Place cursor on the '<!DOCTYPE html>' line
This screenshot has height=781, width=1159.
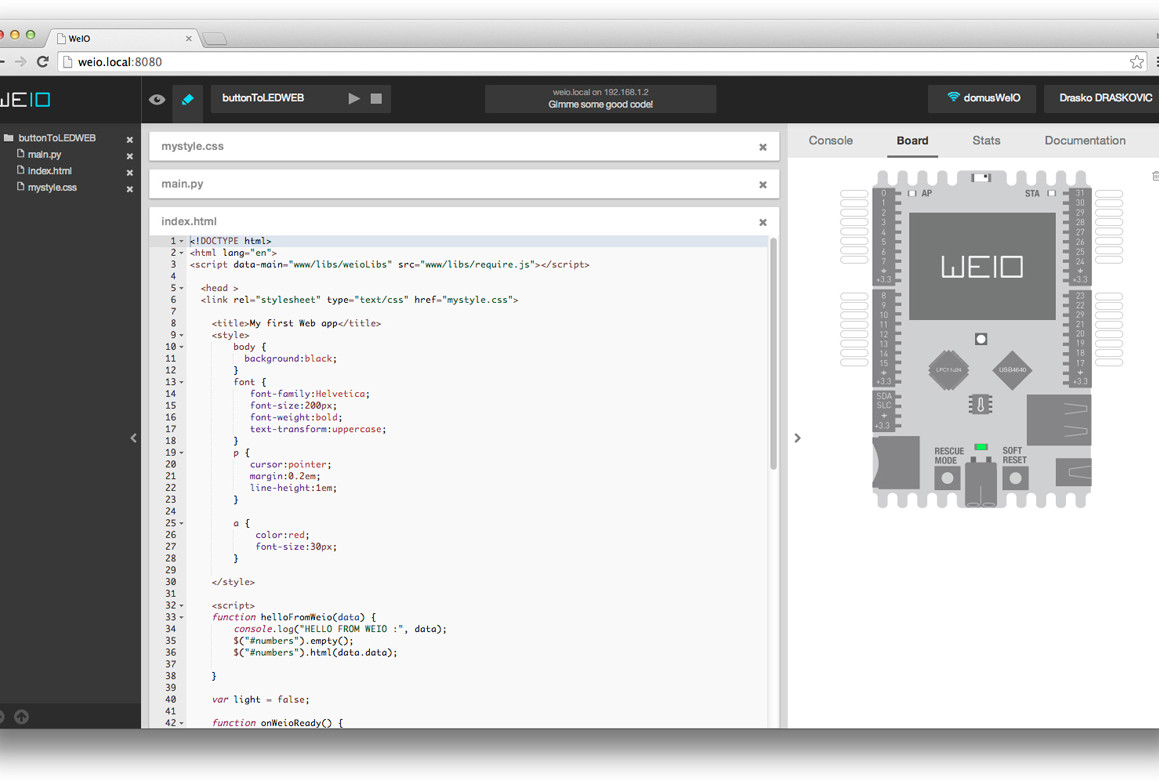[231, 241]
